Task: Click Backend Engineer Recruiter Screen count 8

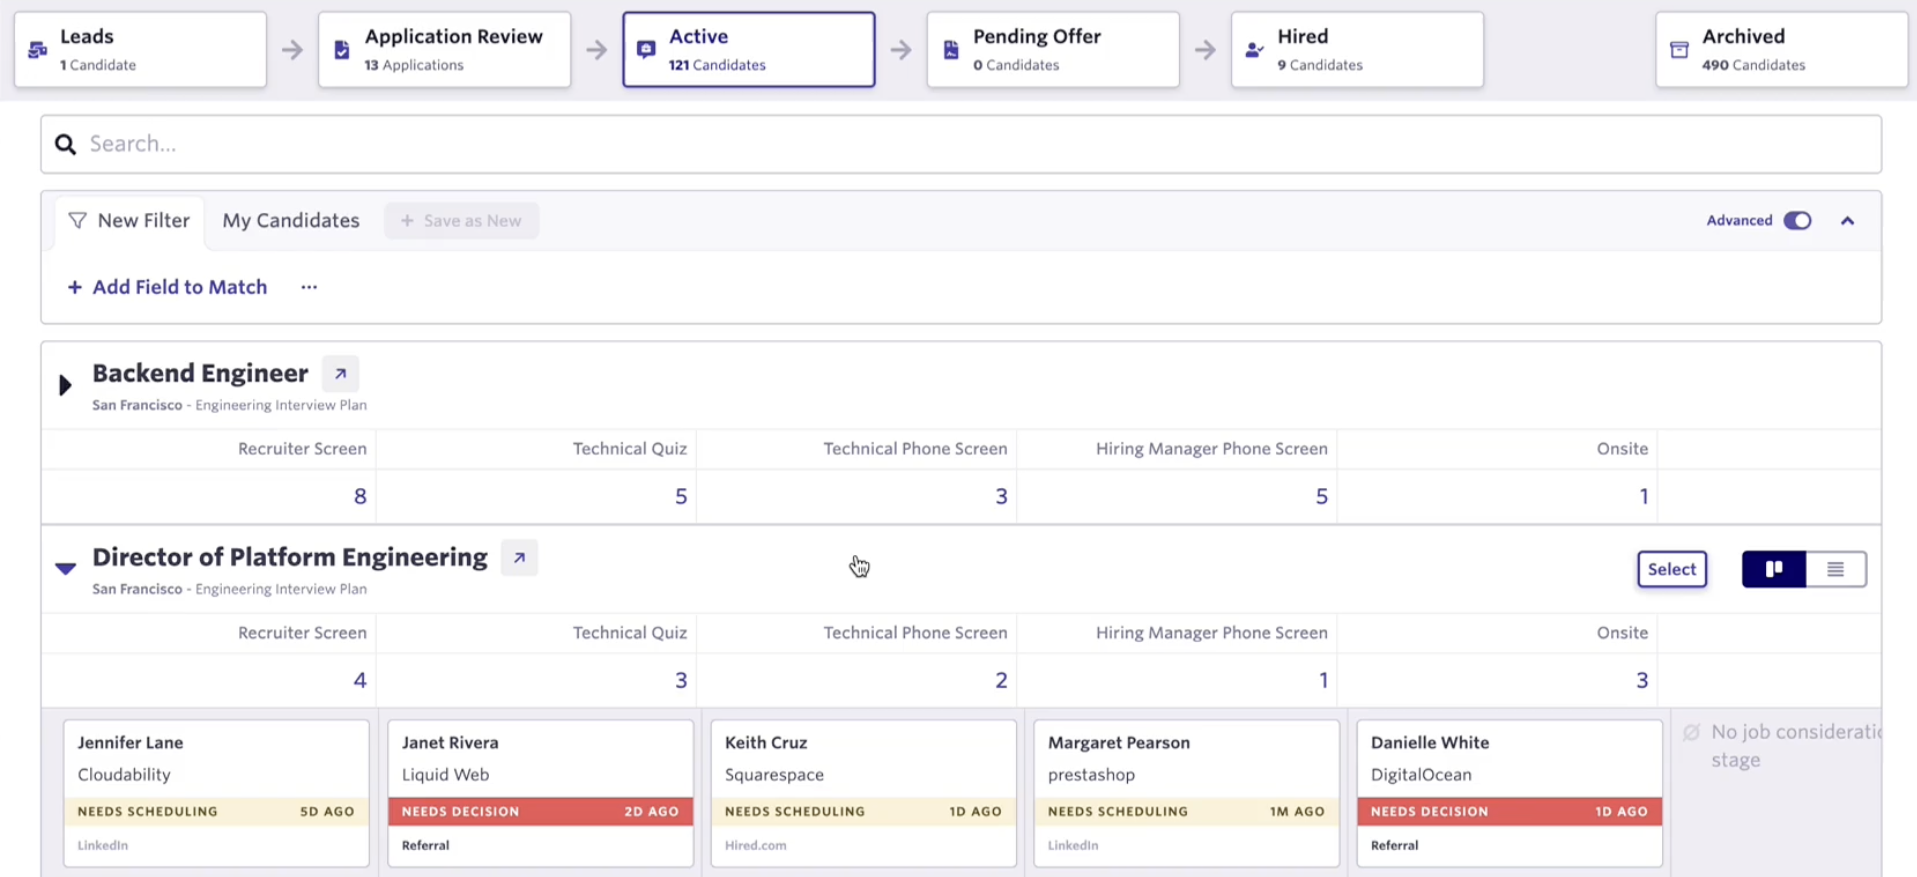Action: (360, 496)
